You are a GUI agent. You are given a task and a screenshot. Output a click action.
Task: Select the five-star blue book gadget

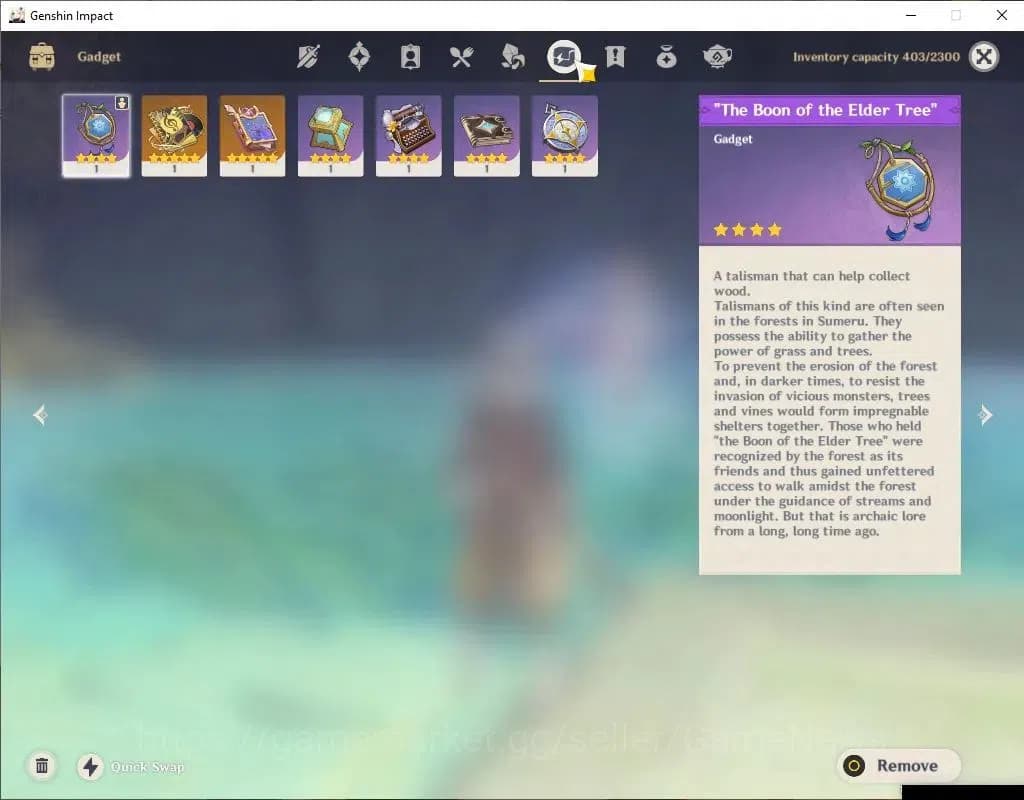[x=252, y=136]
